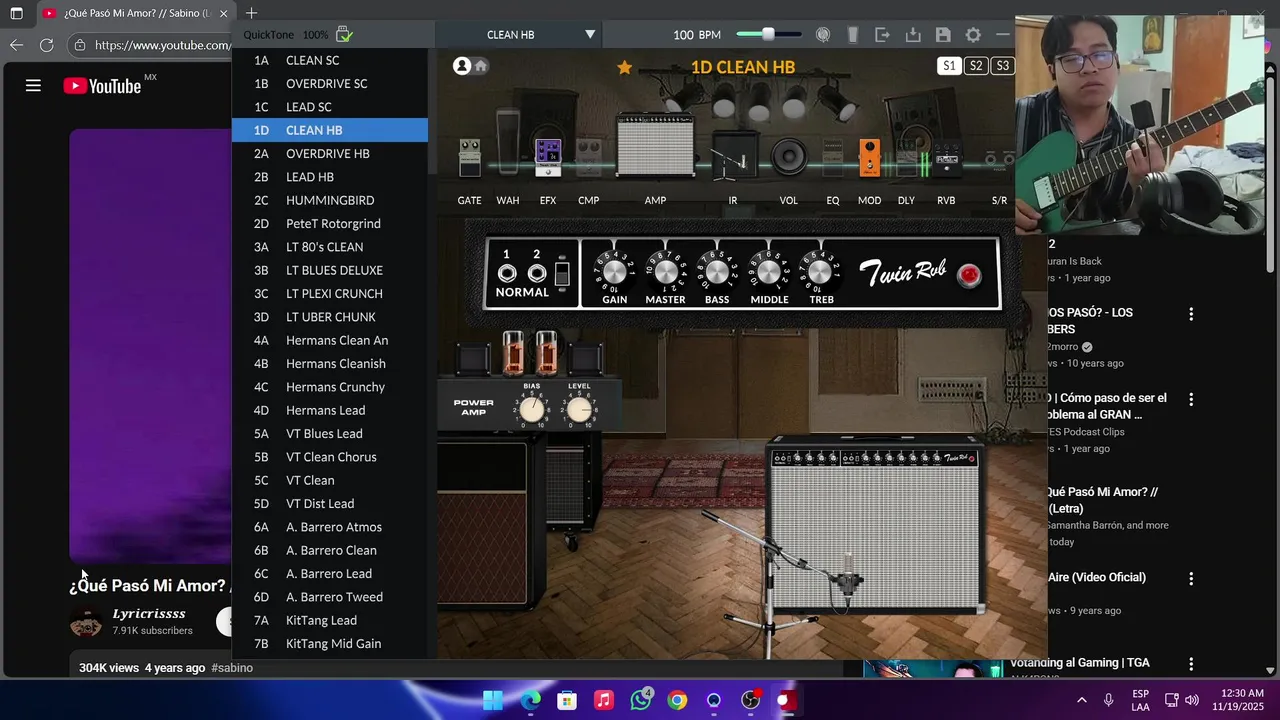Select the CMP compressor pedal
The width and height of the screenshot is (1280, 720).
(x=589, y=158)
